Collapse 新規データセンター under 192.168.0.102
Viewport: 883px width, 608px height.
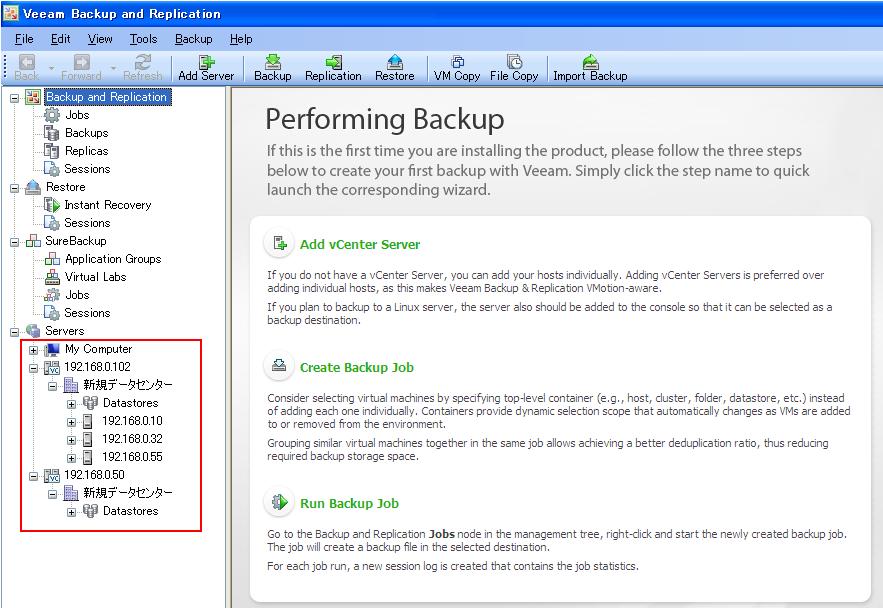[52, 386]
